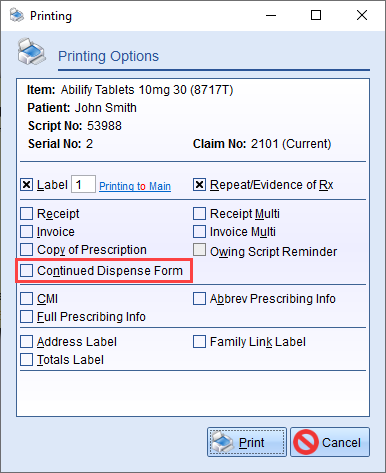Viewport: 386px width, 473px height.
Task: Enable the Totals Label checkbox
Action: click(x=27, y=360)
